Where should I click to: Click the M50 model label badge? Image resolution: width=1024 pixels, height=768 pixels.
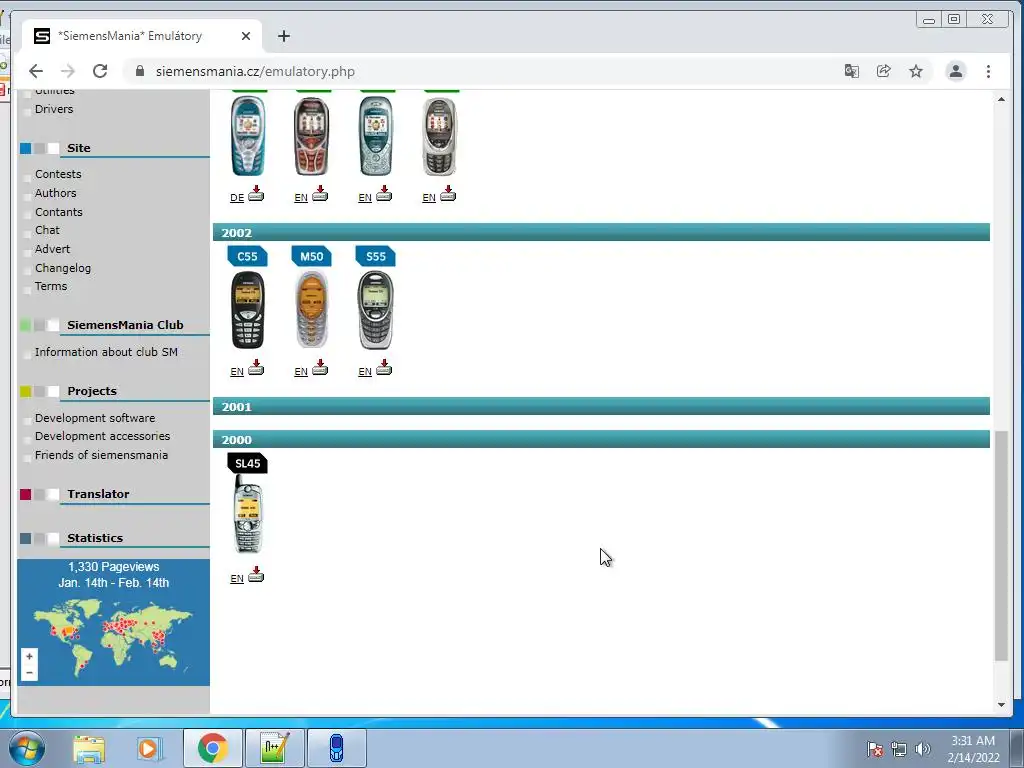click(x=312, y=256)
